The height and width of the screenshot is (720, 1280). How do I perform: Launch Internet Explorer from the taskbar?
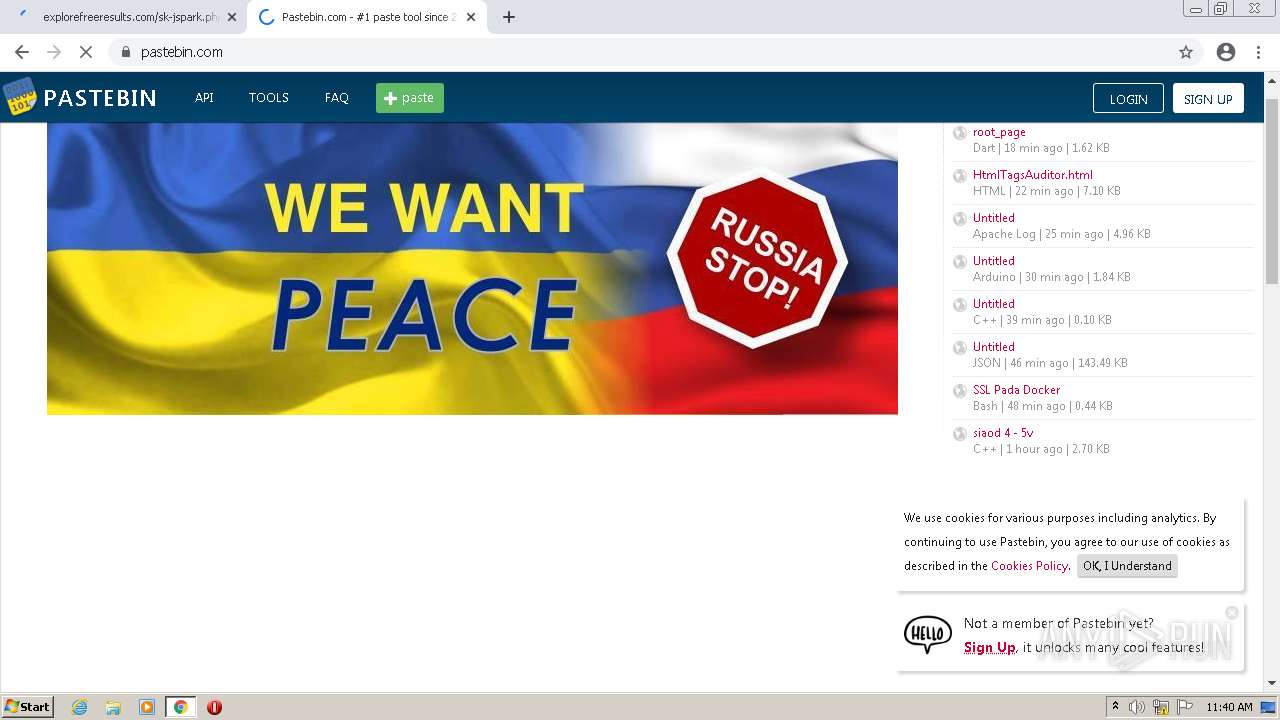pos(79,707)
